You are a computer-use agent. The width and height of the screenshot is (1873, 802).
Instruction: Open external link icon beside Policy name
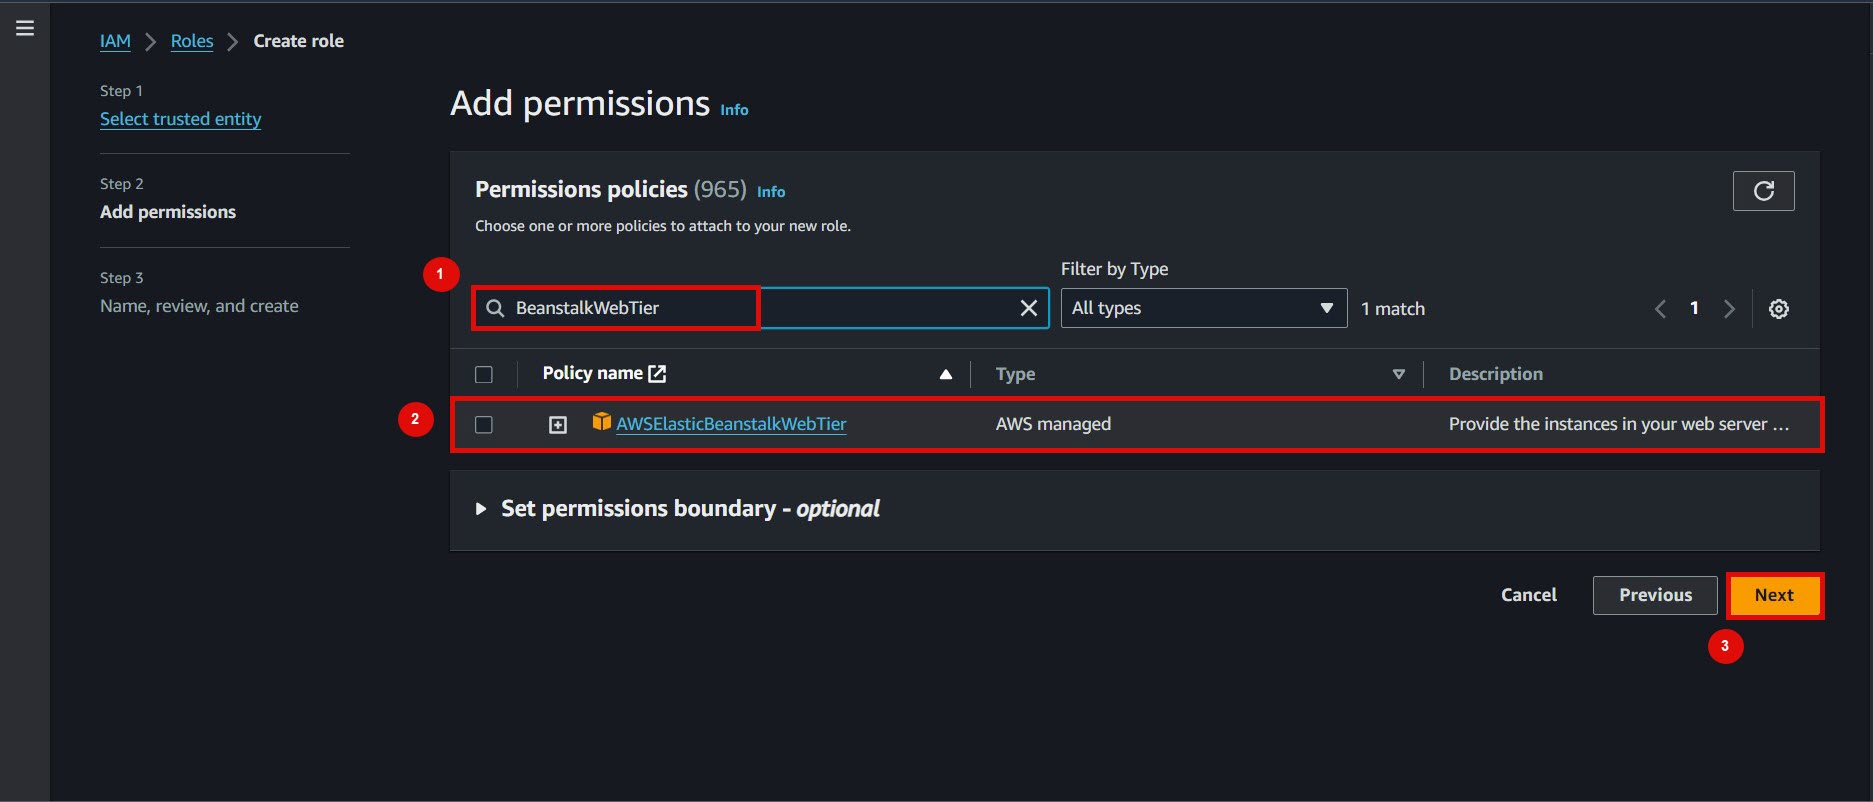coord(657,373)
